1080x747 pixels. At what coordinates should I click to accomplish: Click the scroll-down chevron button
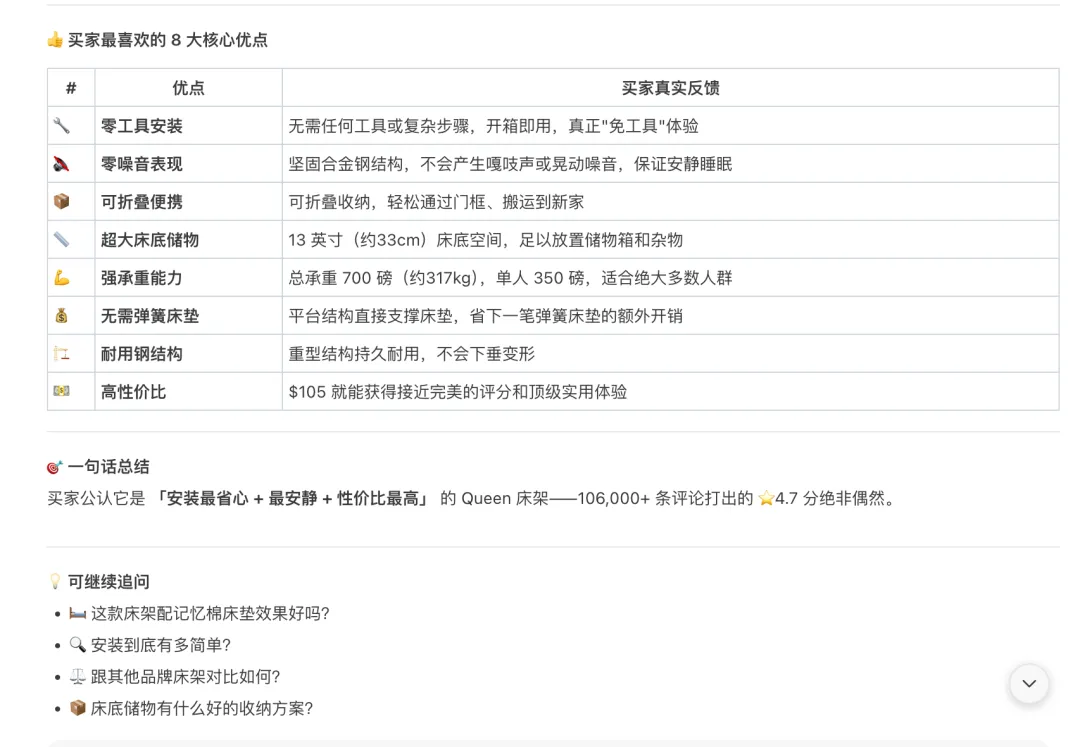coord(1028,684)
